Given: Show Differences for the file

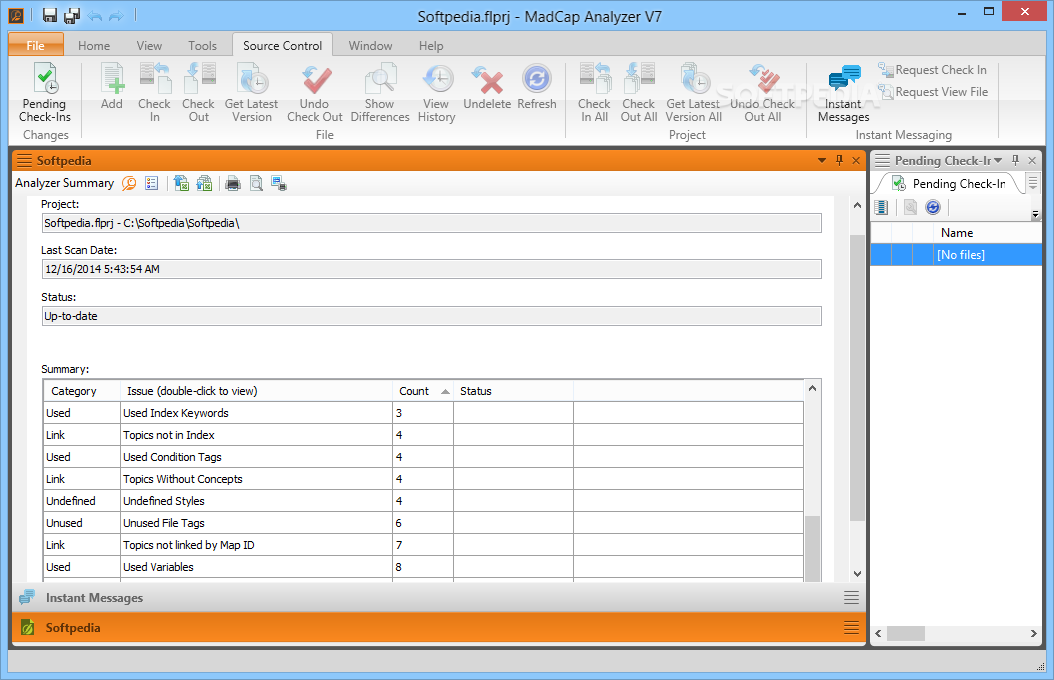Looking at the screenshot, I should pyautogui.click(x=380, y=93).
